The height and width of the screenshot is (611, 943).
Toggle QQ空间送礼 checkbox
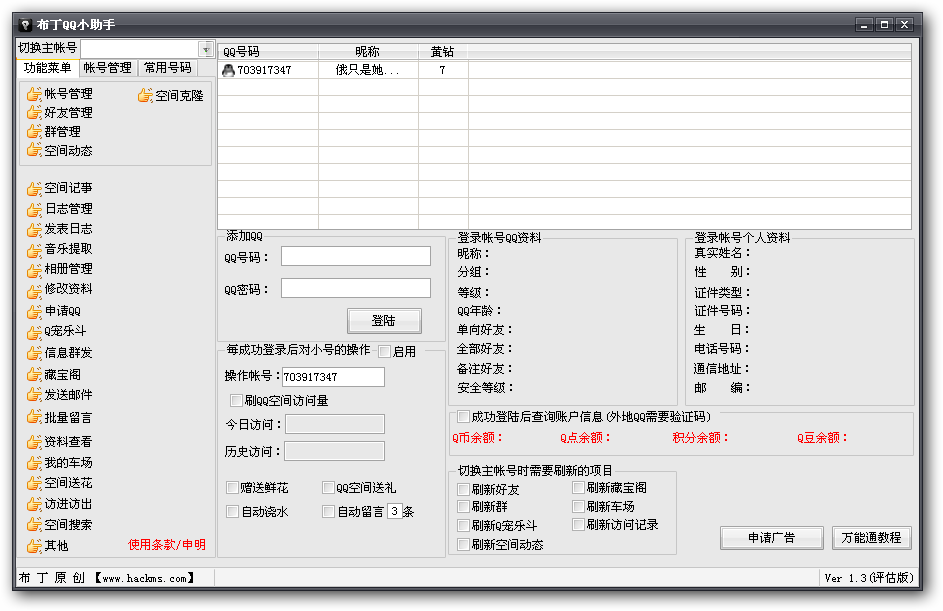coord(328,487)
